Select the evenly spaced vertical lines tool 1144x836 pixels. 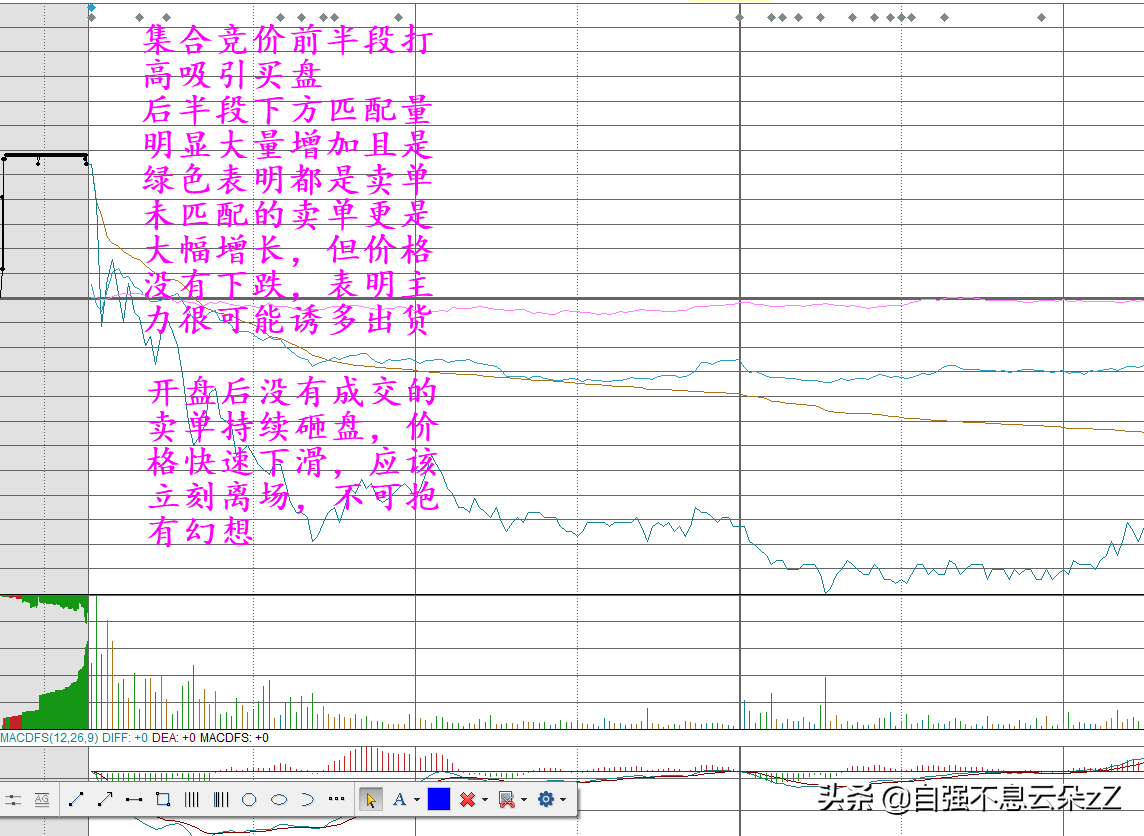coord(192,799)
